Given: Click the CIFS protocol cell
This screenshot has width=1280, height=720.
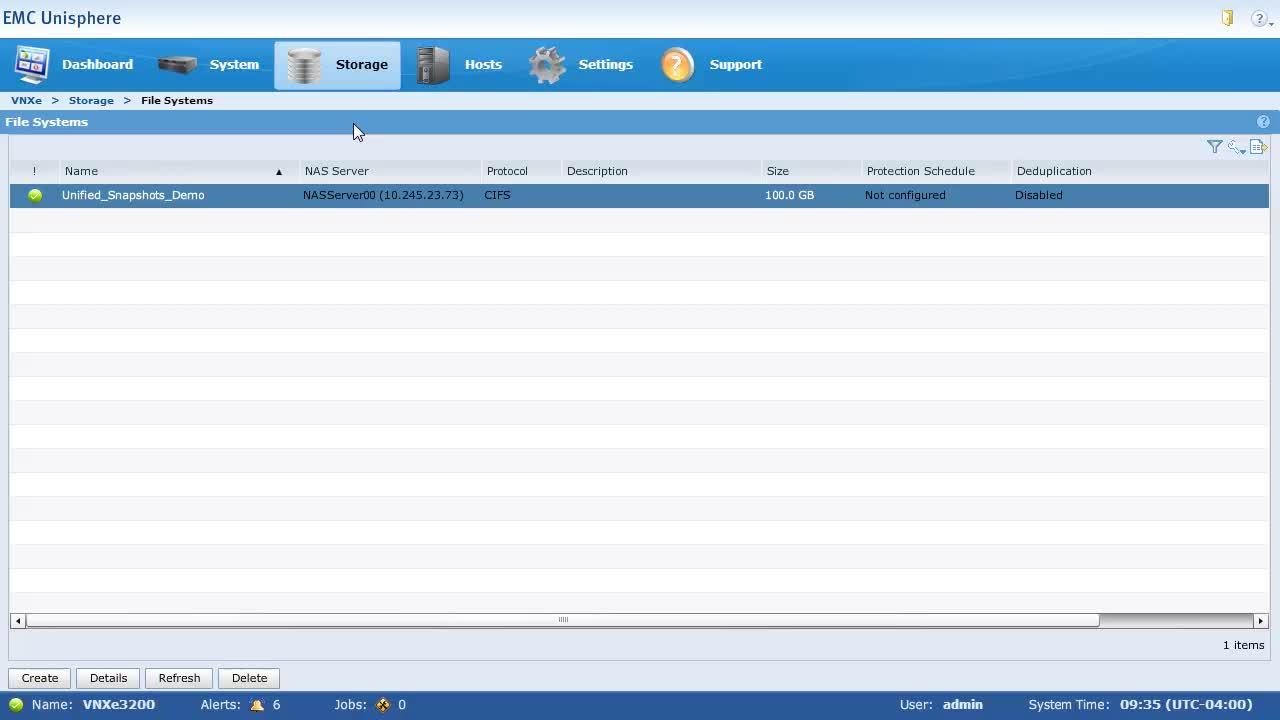Looking at the screenshot, I should coord(497,195).
